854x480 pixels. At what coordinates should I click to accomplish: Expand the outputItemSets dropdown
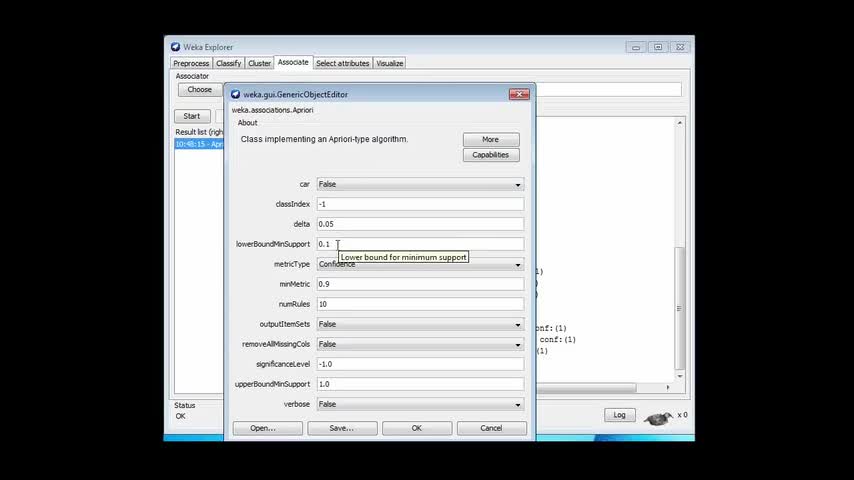(x=420, y=324)
